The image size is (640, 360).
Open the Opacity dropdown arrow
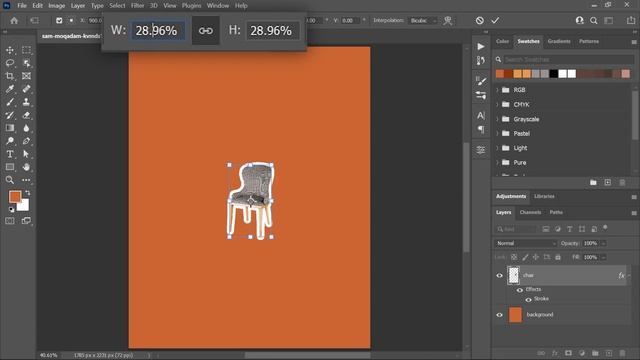pos(604,243)
